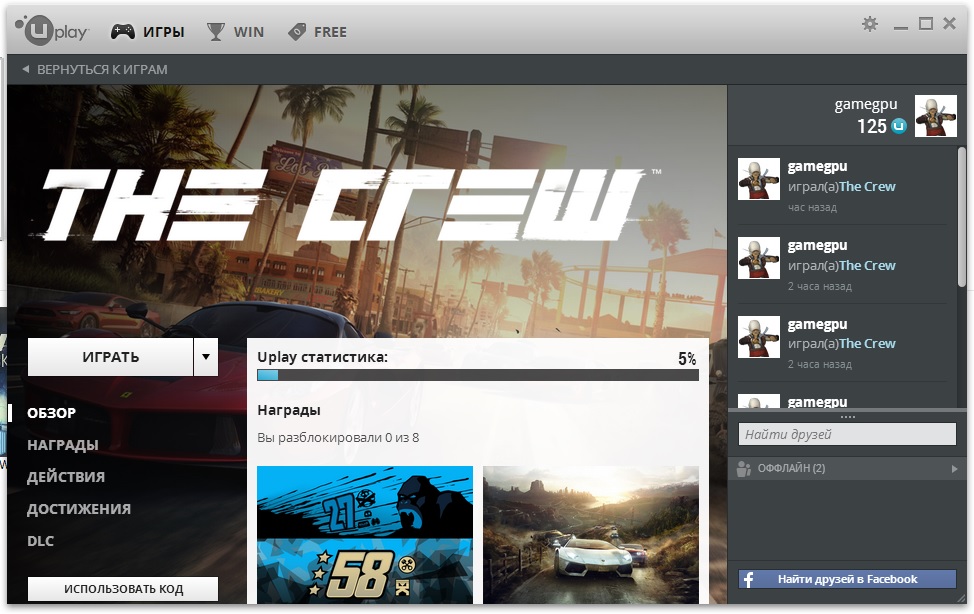Click the Uplay logo icon
The height and width of the screenshot is (614, 974).
click(52, 30)
